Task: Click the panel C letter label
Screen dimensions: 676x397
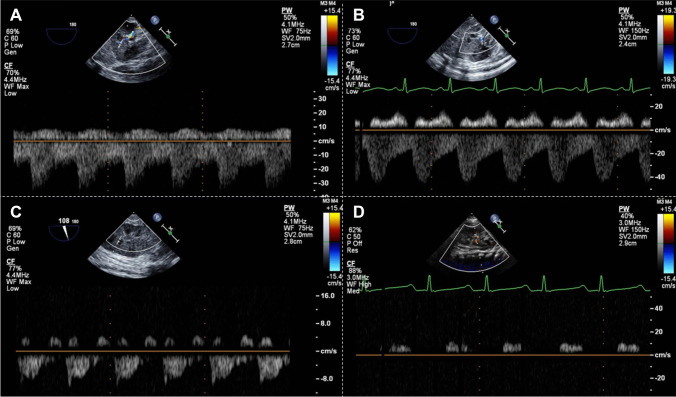Action: 16,212
